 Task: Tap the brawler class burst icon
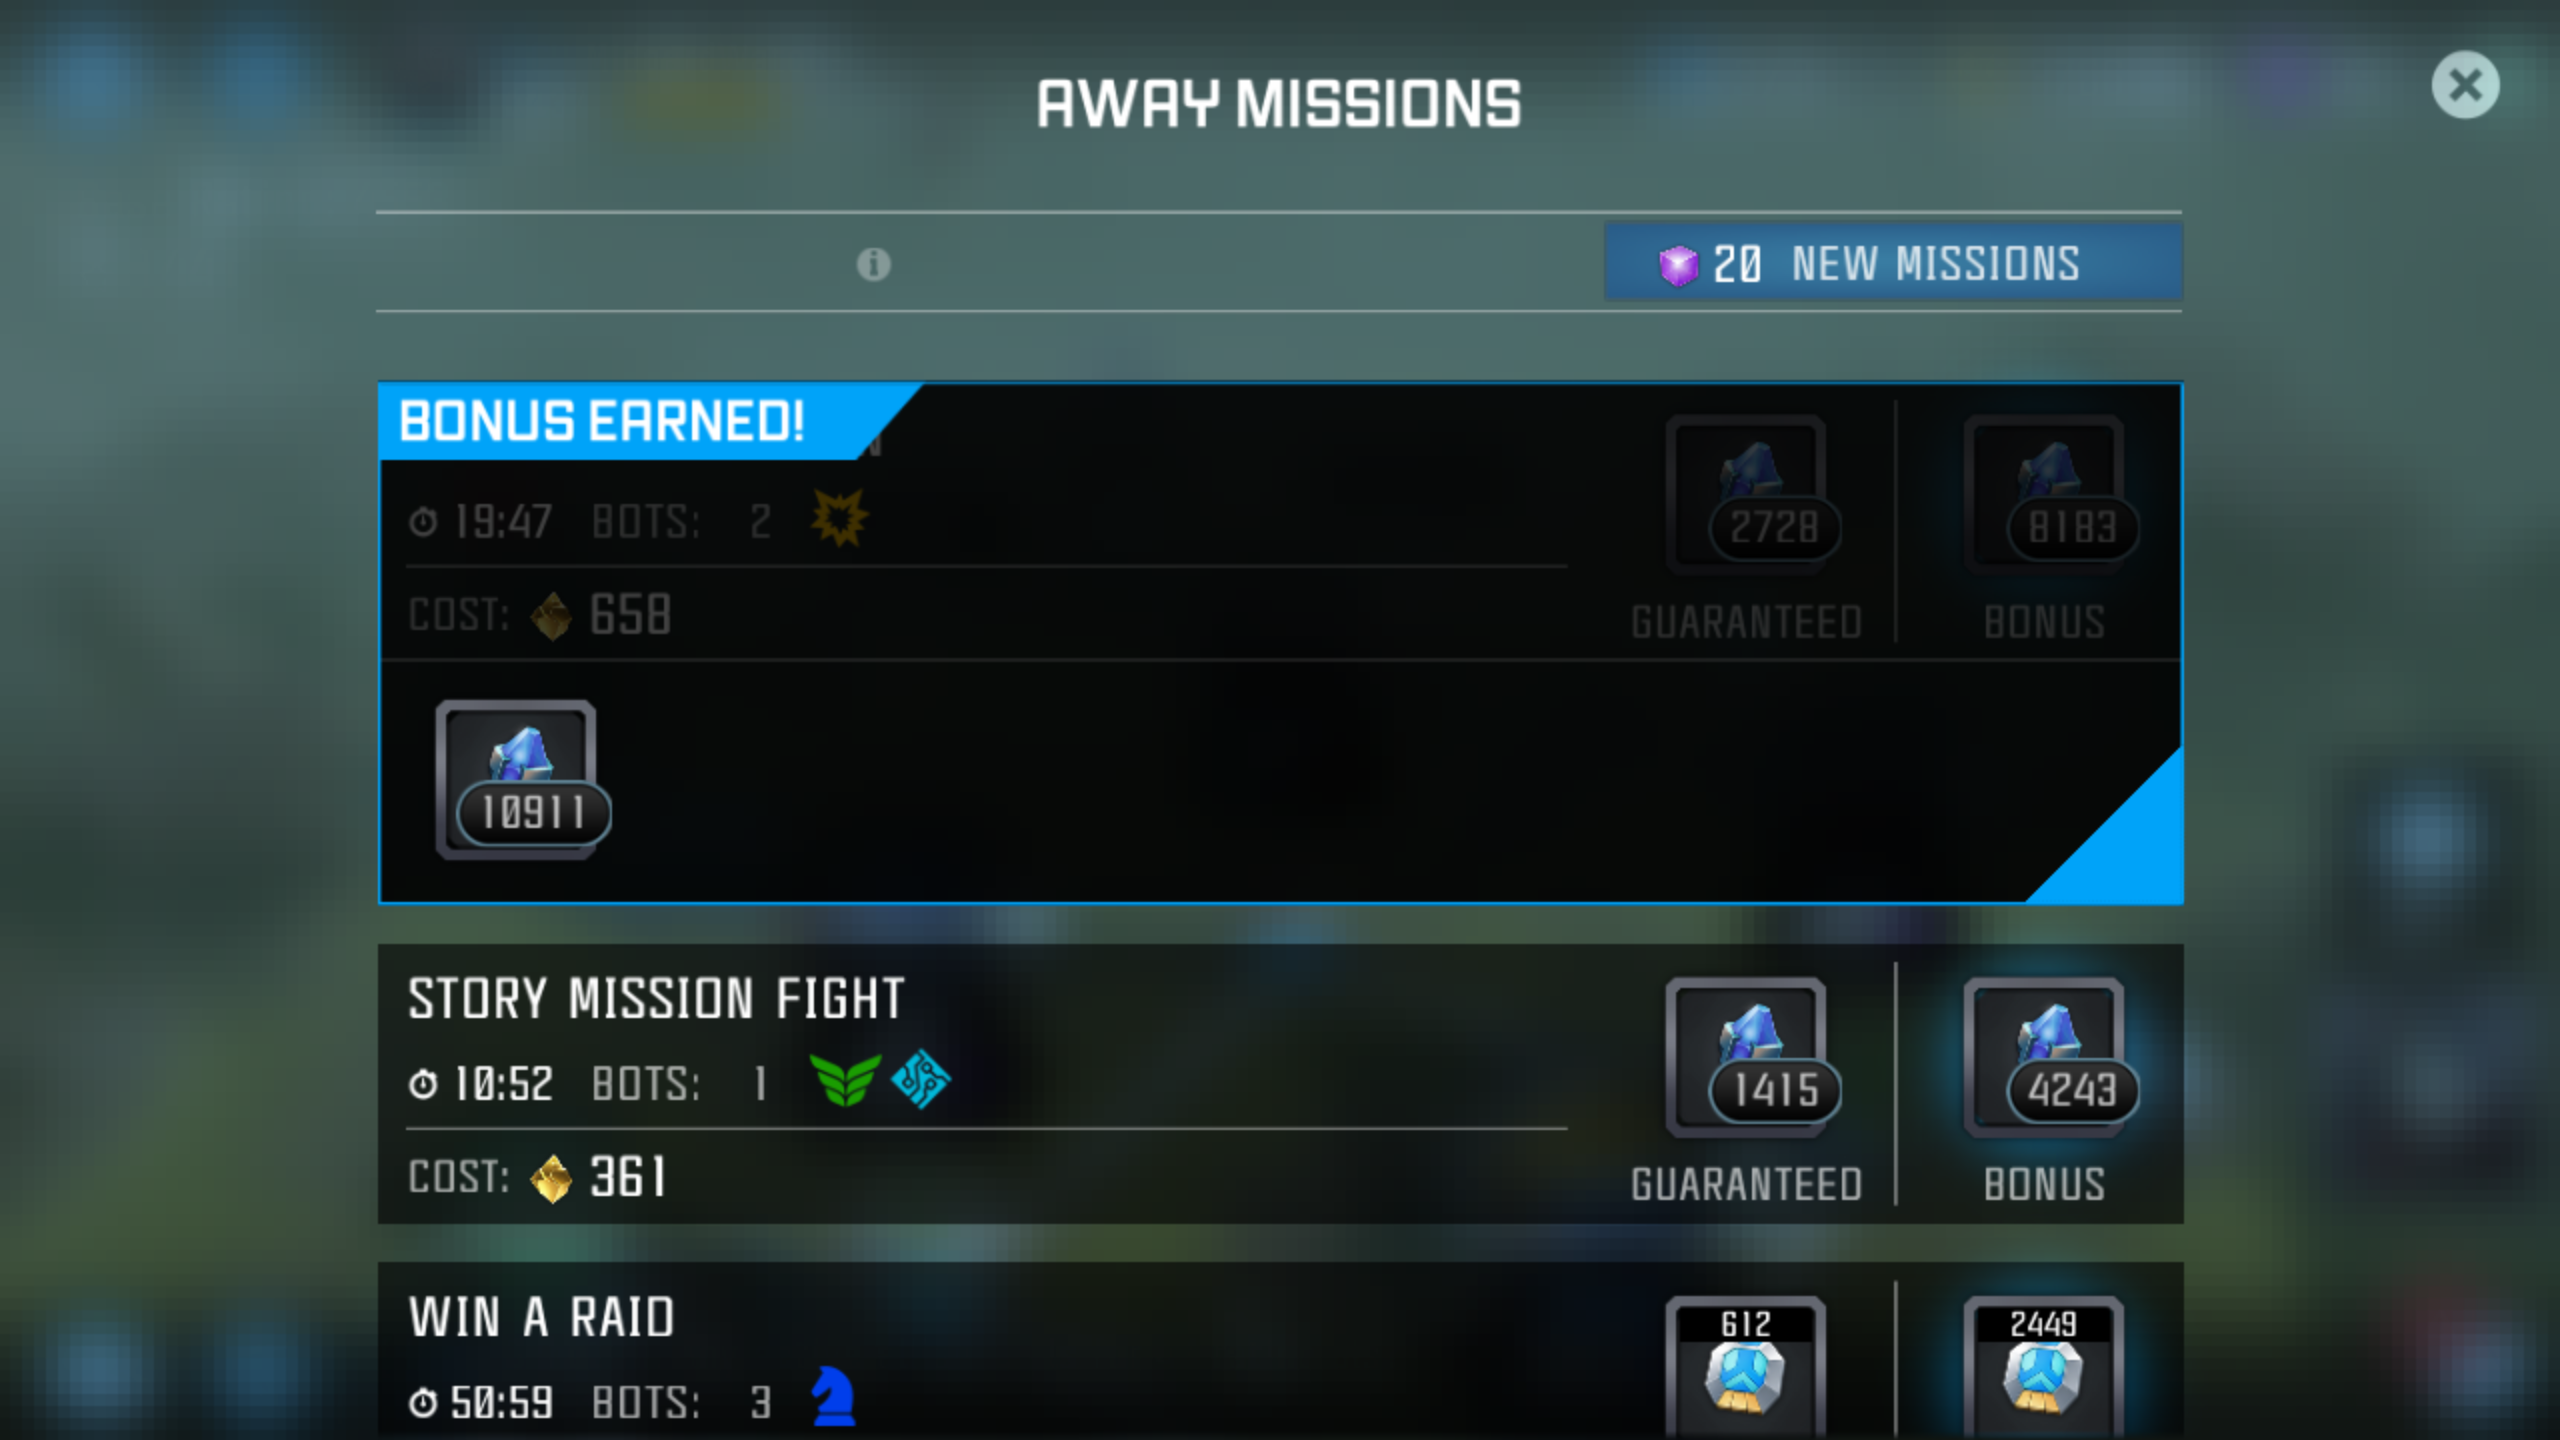pyautogui.click(x=839, y=518)
